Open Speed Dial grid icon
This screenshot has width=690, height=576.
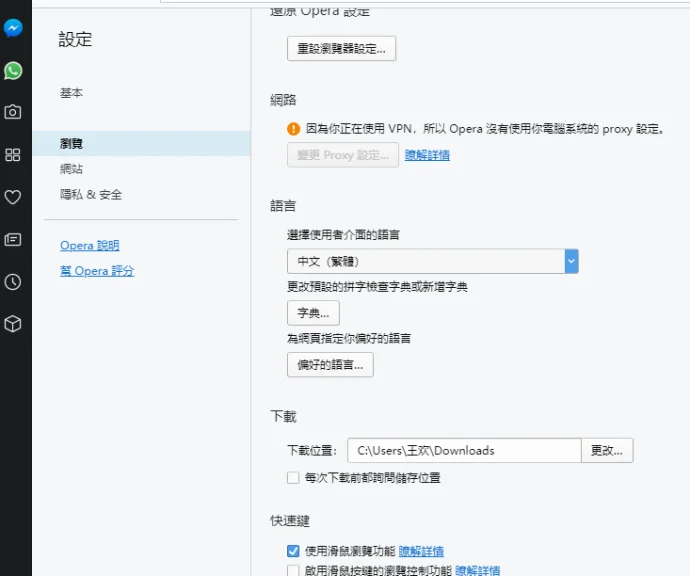click(x=13, y=154)
